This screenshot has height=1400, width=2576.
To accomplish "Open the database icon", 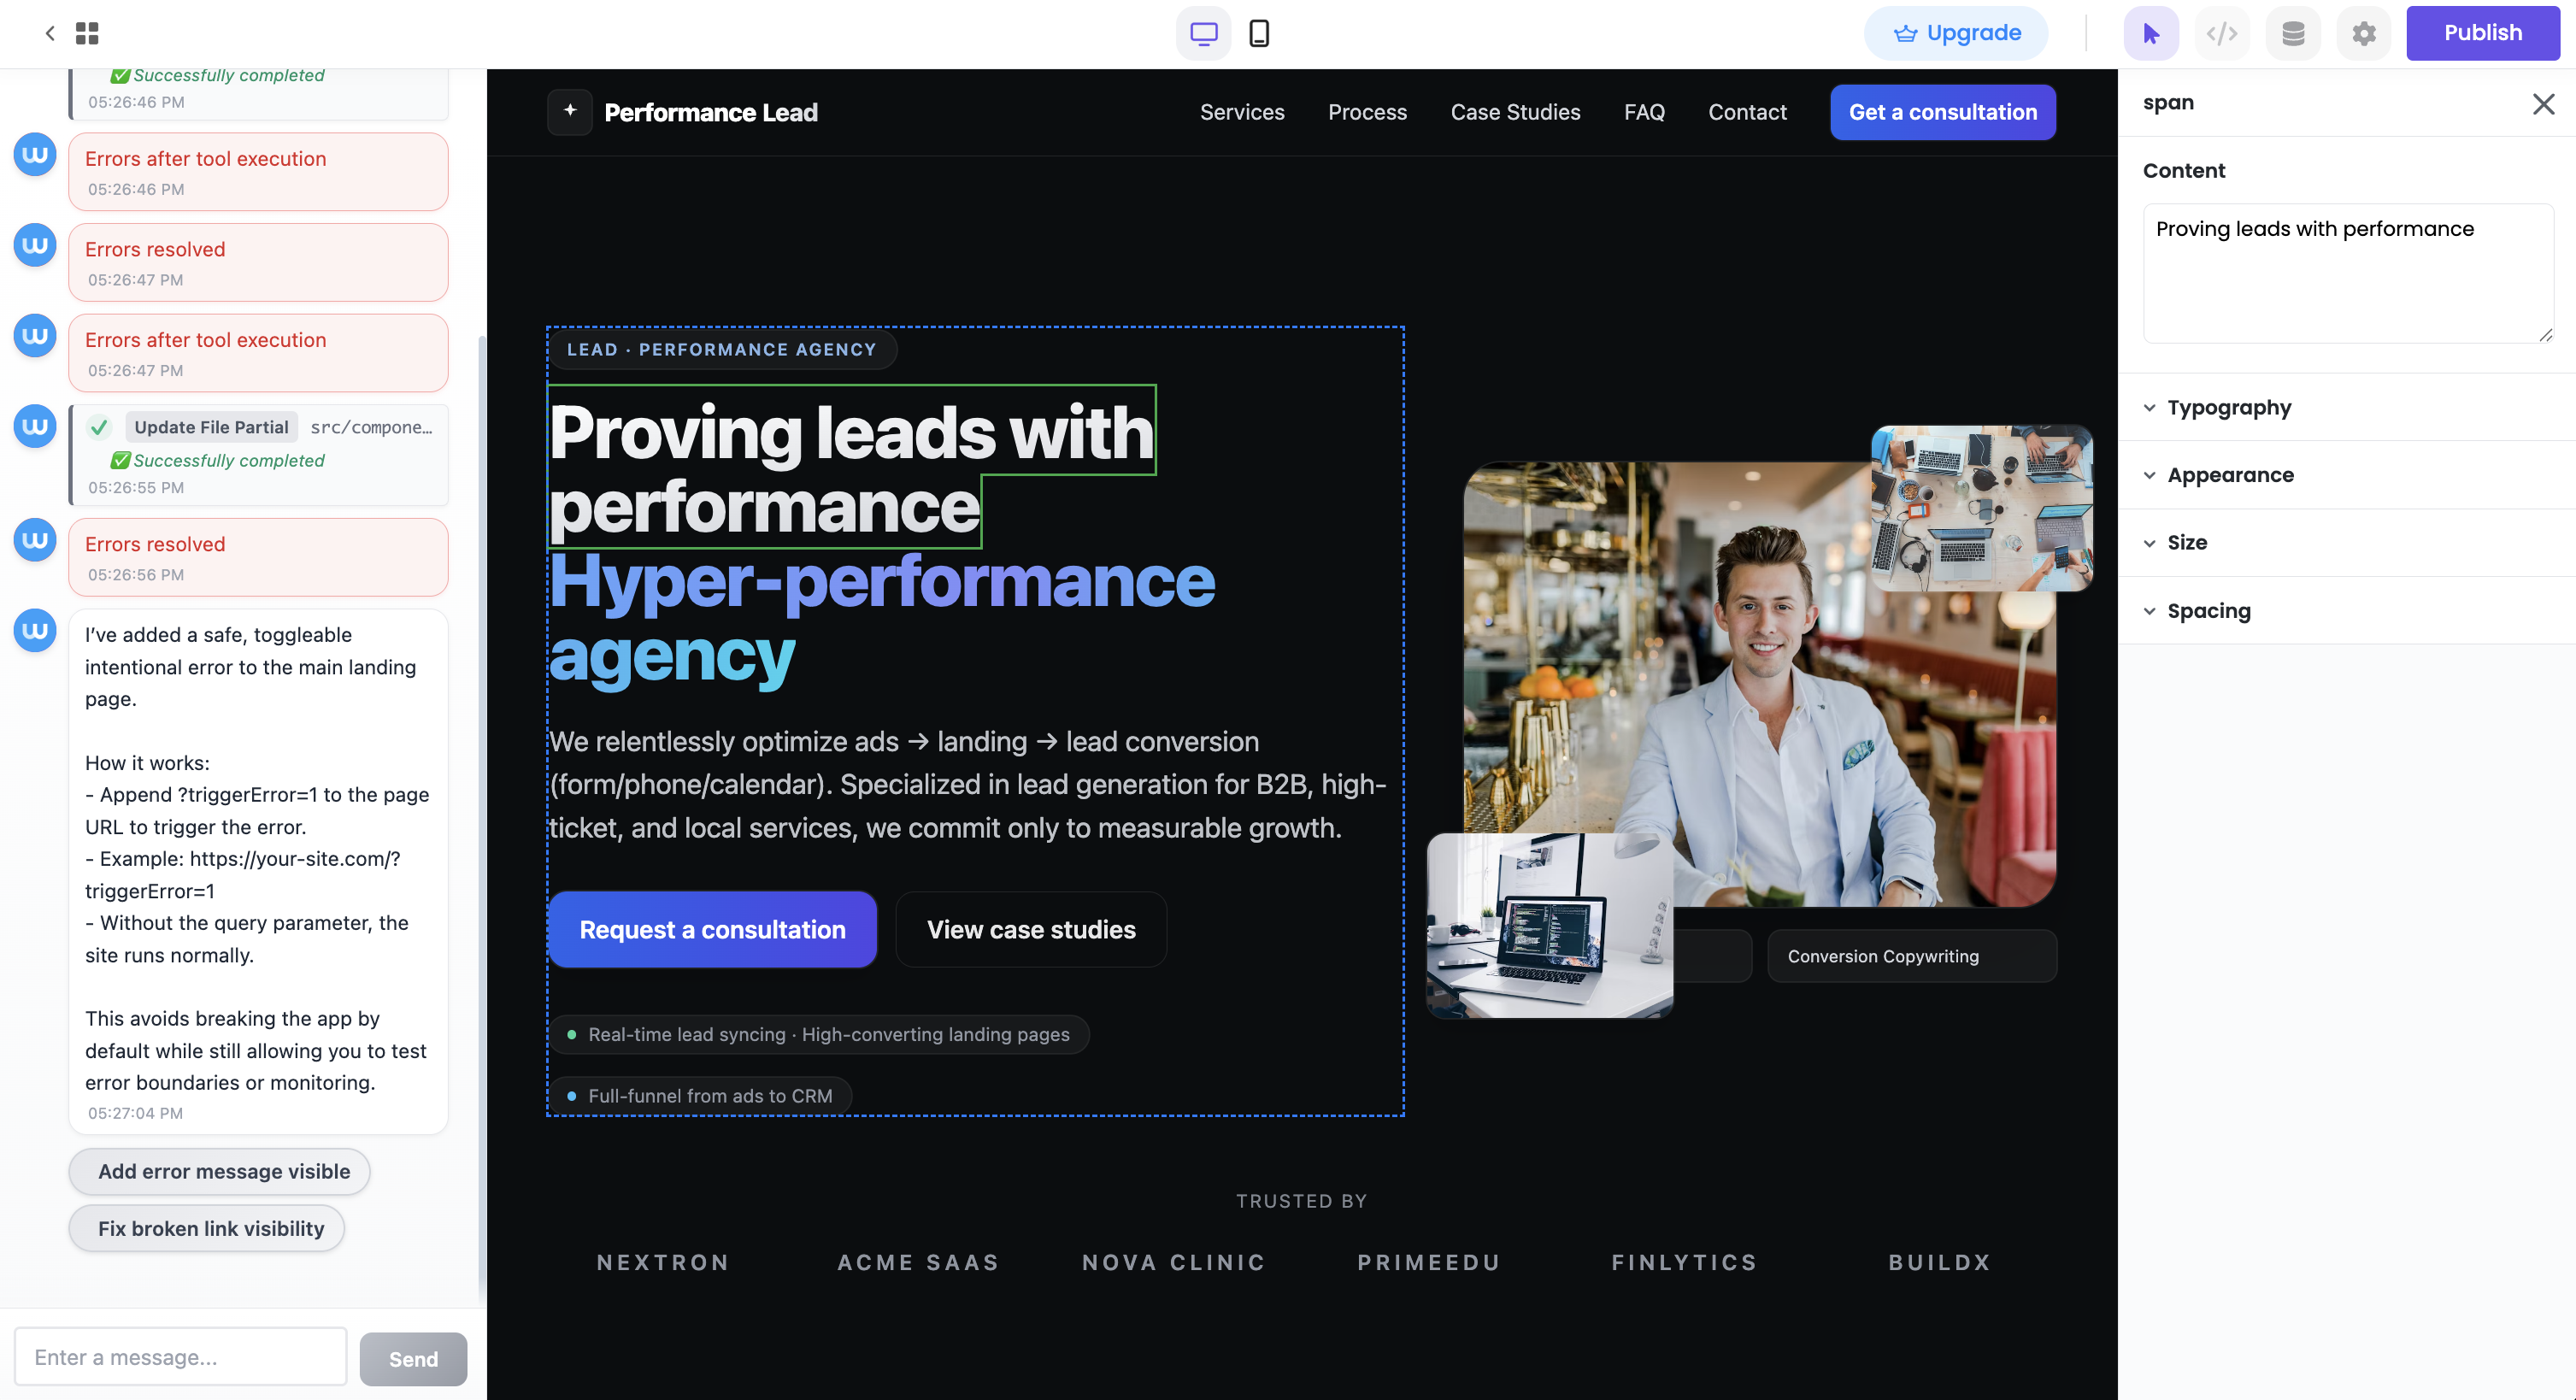I will [2293, 33].
